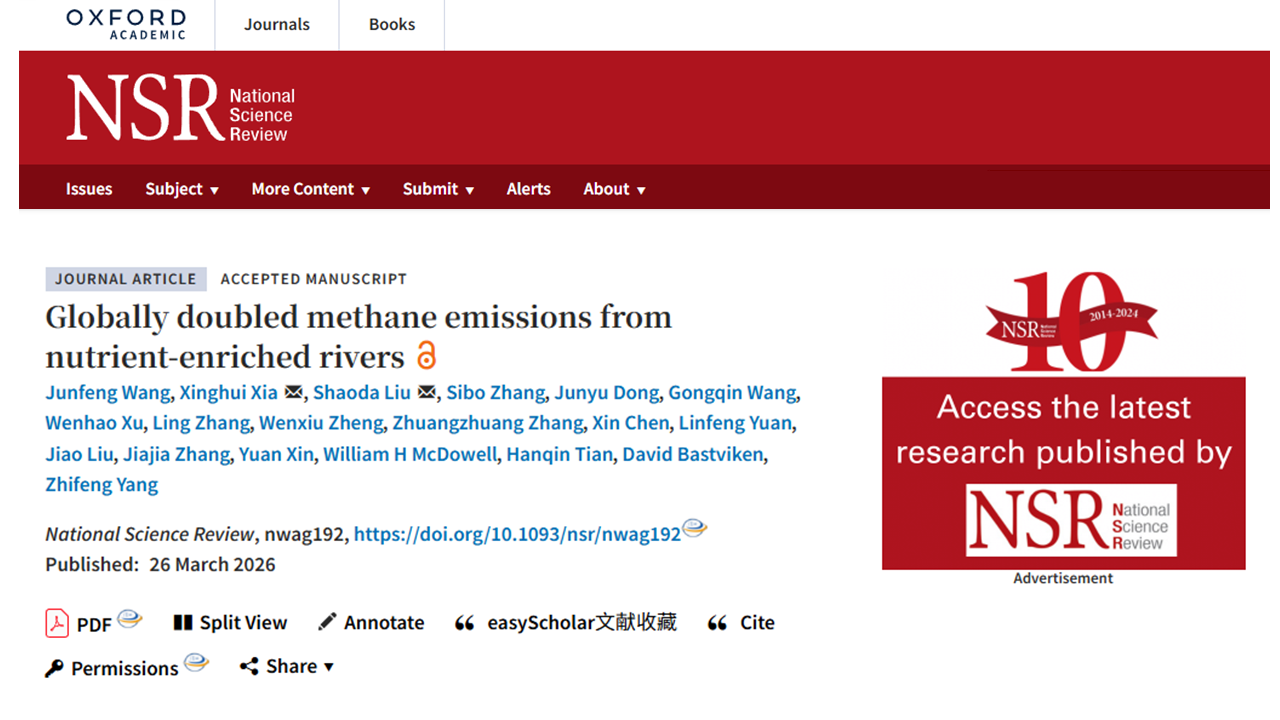Click the Cite quotation icon

click(x=717, y=623)
